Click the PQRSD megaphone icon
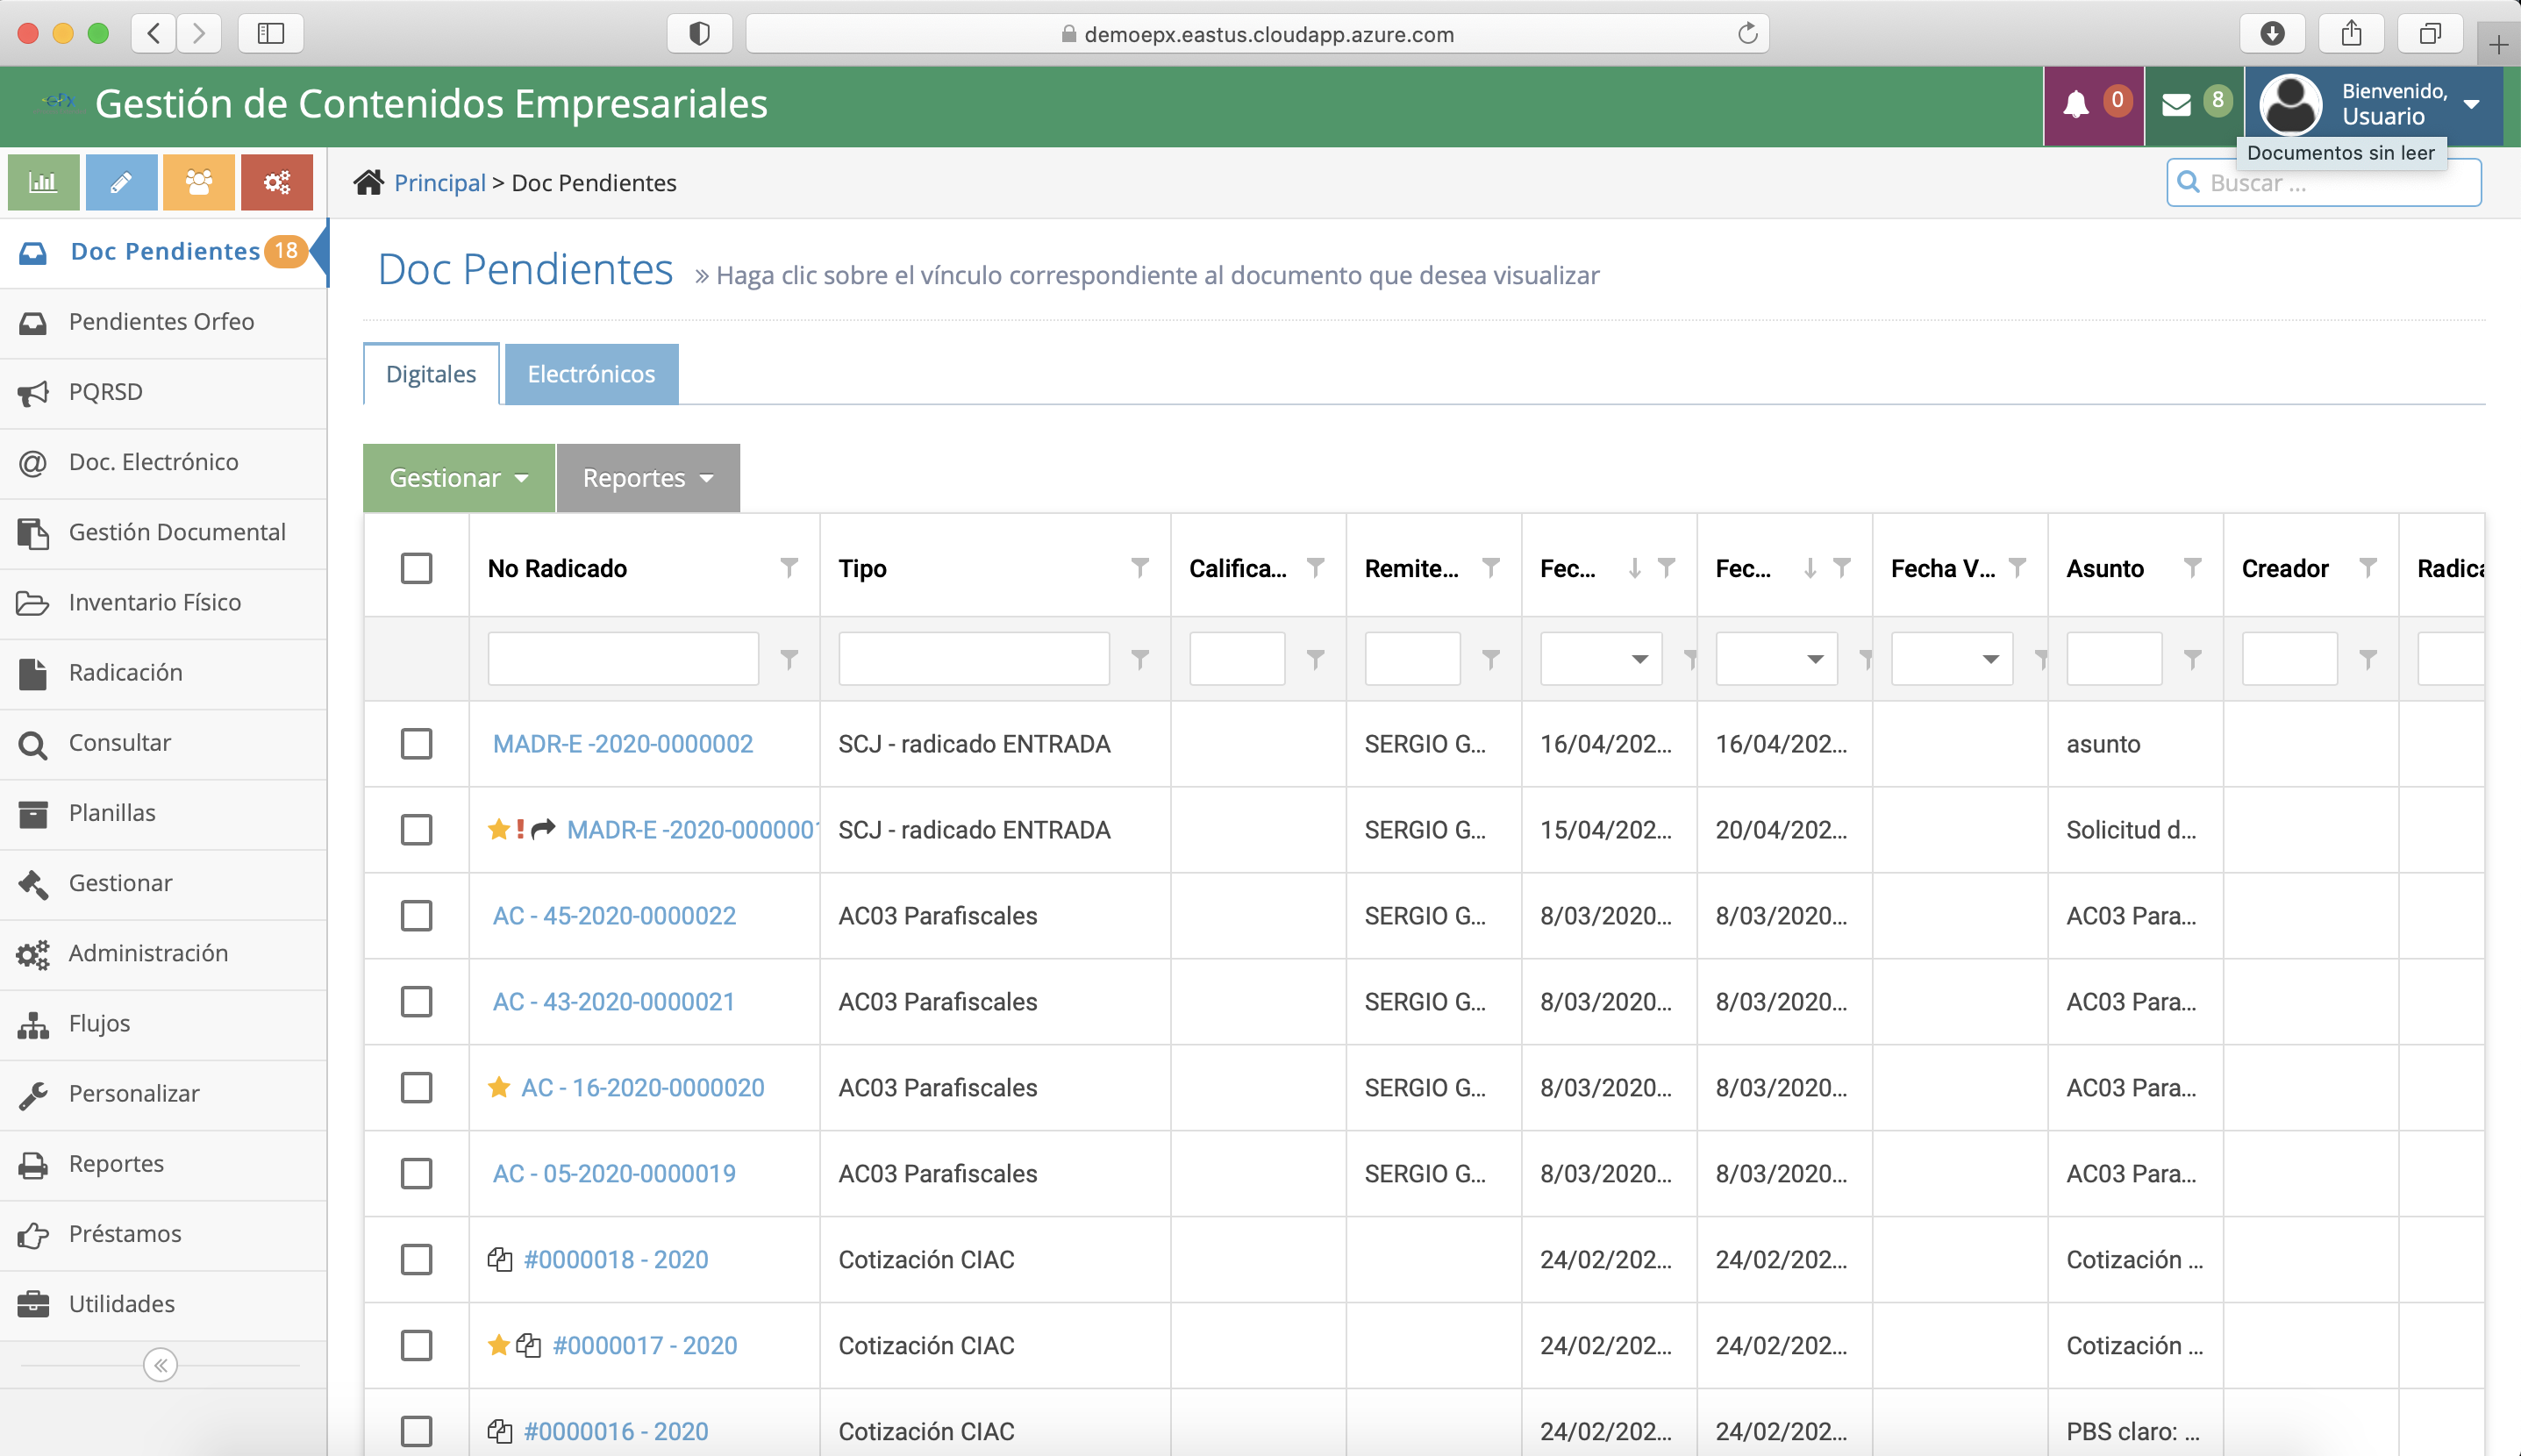The width and height of the screenshot is (2521, 1456). coord(33,392)
